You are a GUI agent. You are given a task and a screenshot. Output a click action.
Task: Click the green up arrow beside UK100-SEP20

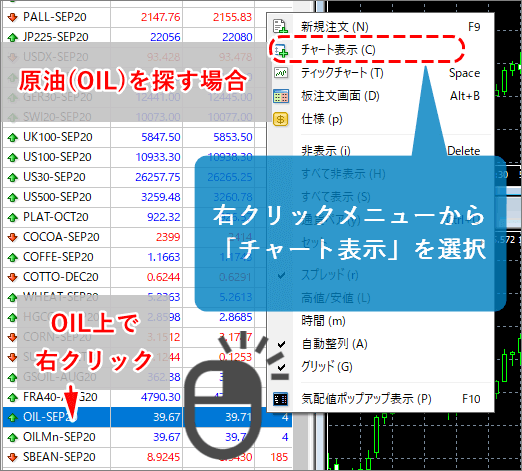pos(13,137)
